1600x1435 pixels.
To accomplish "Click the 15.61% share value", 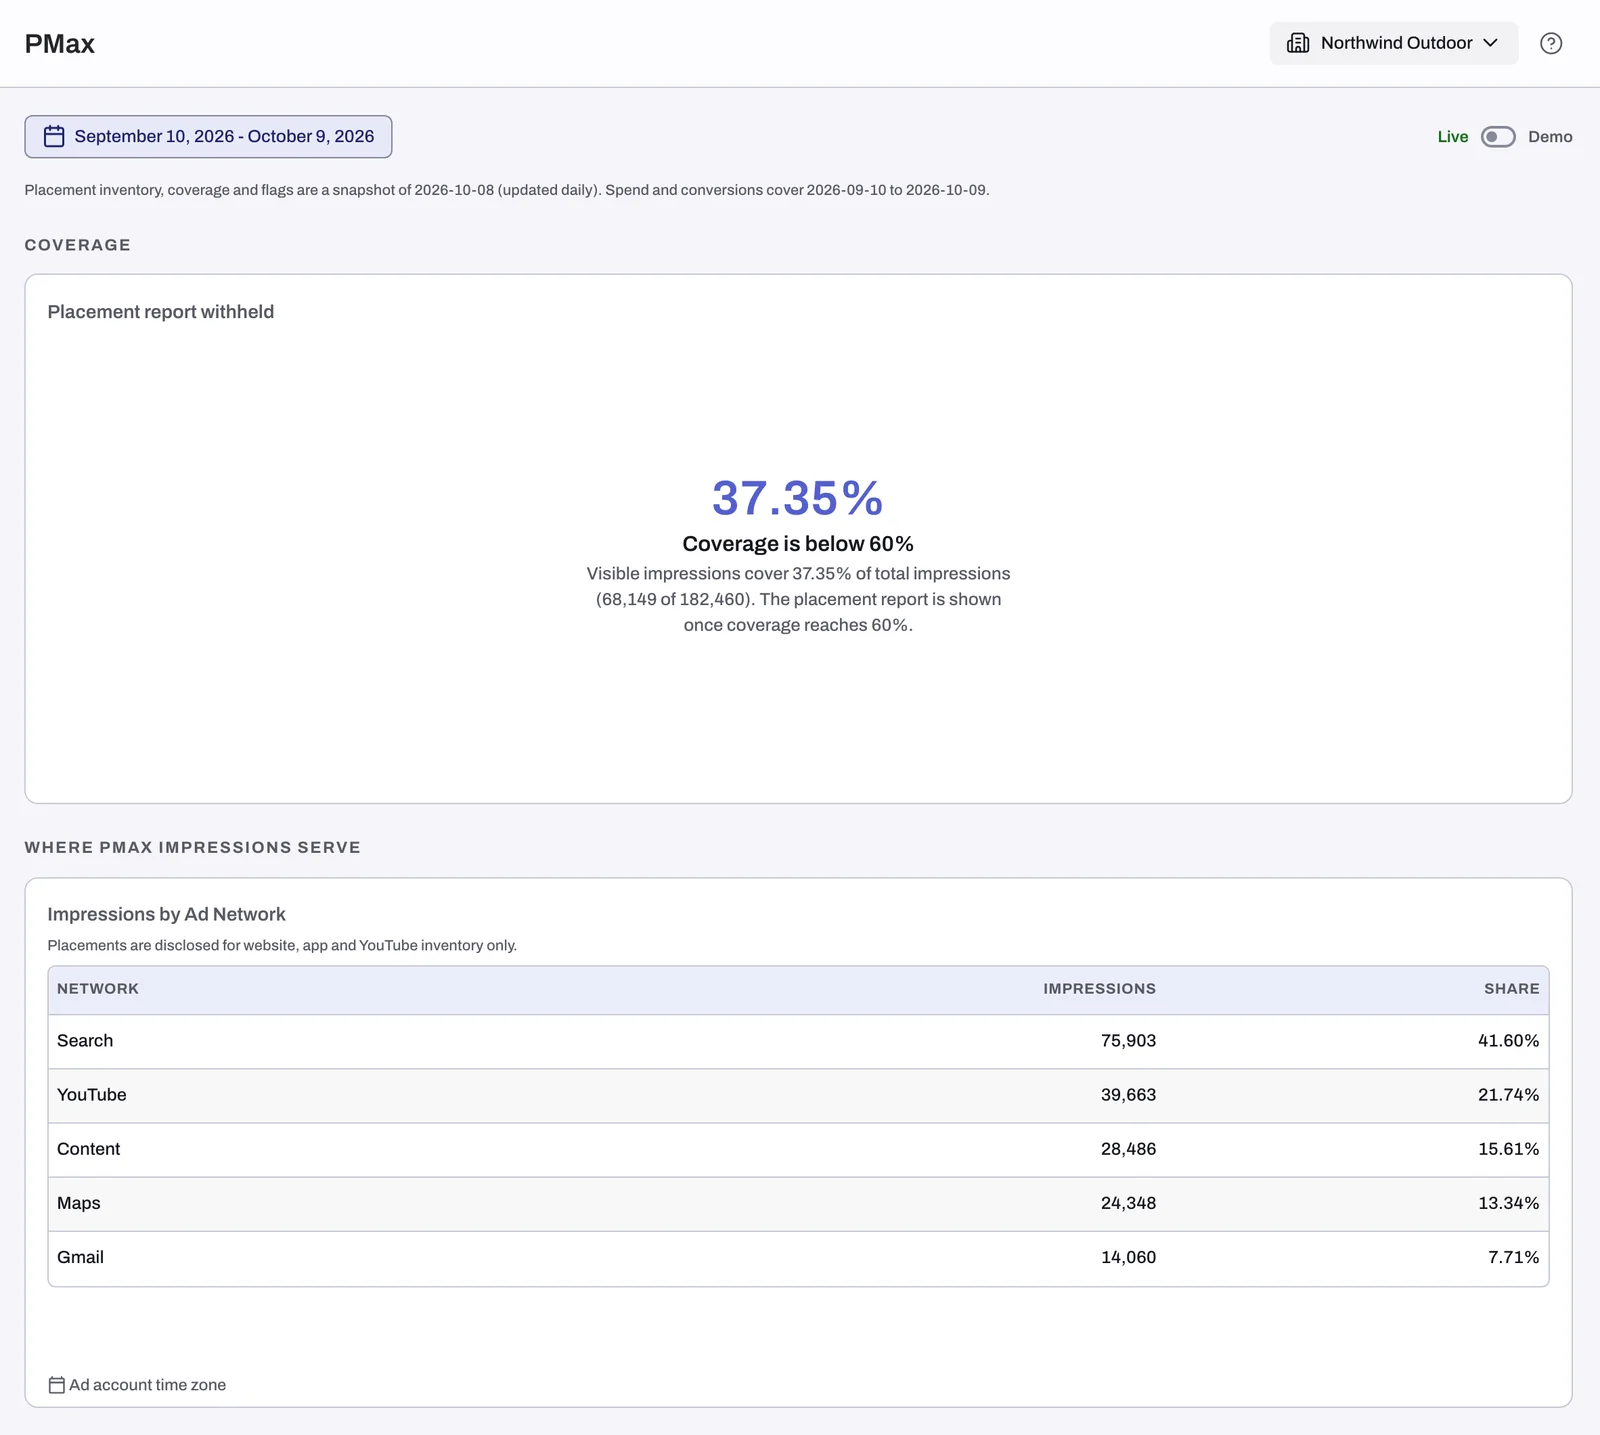I will click(1508, 1149).
